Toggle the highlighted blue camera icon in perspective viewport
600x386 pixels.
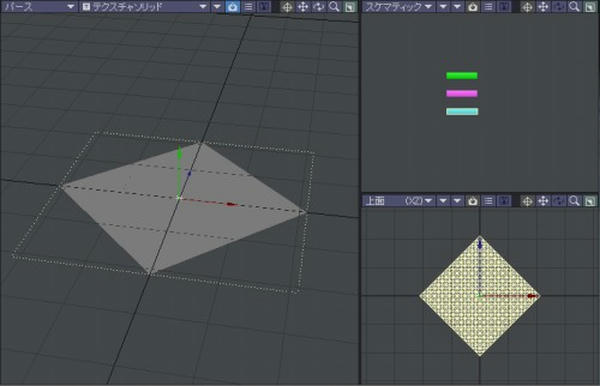233,7
